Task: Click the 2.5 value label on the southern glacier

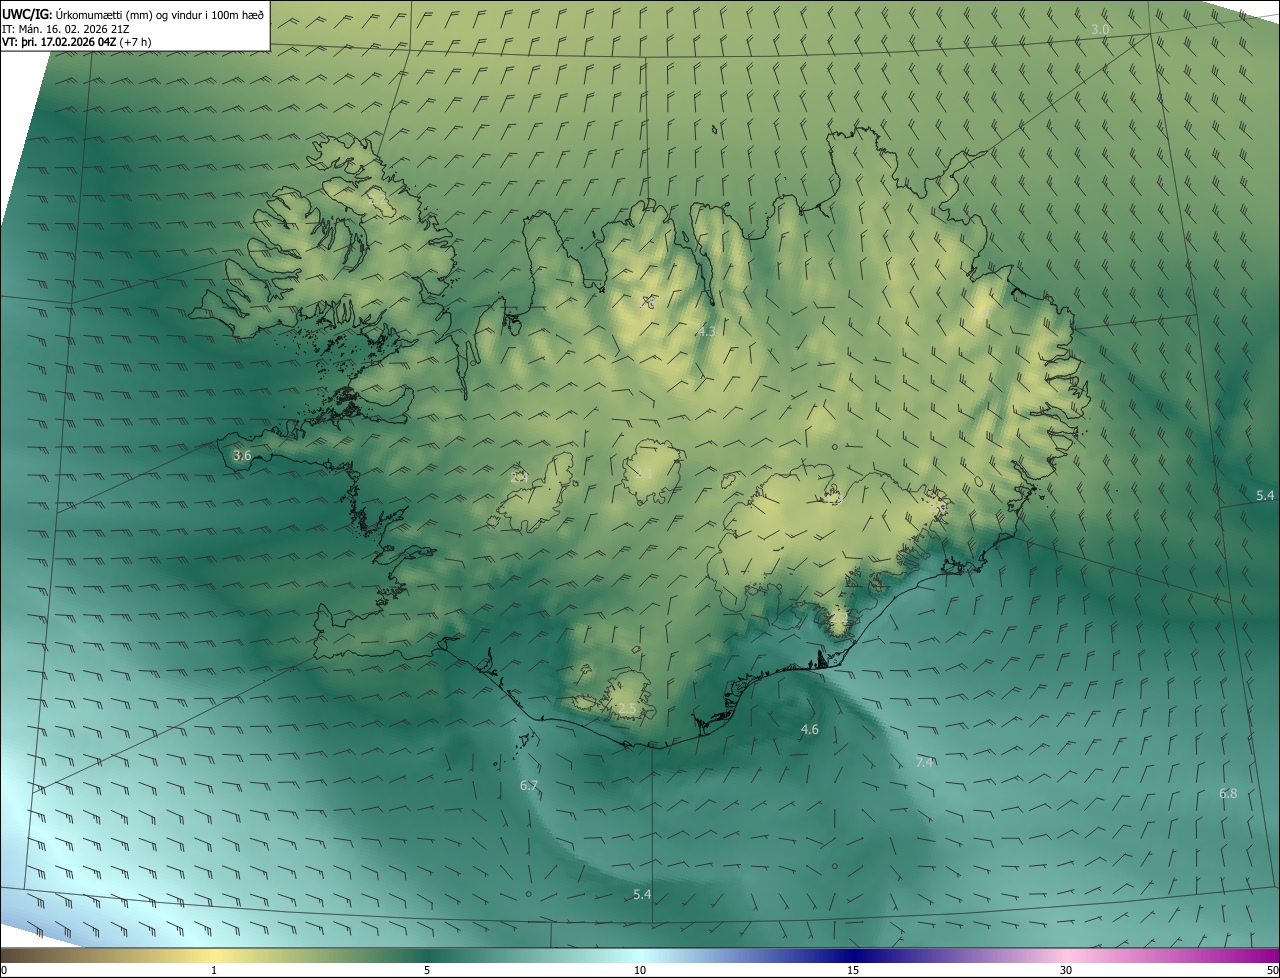Action: tap(625, 709)
